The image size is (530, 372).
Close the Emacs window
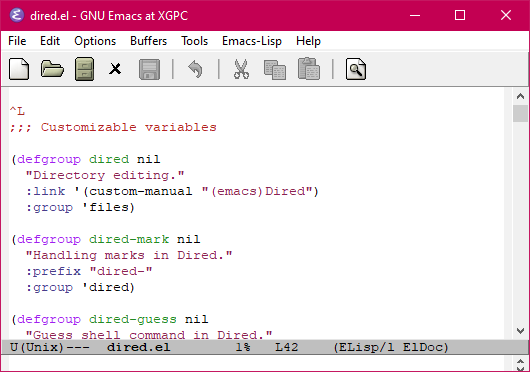coord(506,15)
